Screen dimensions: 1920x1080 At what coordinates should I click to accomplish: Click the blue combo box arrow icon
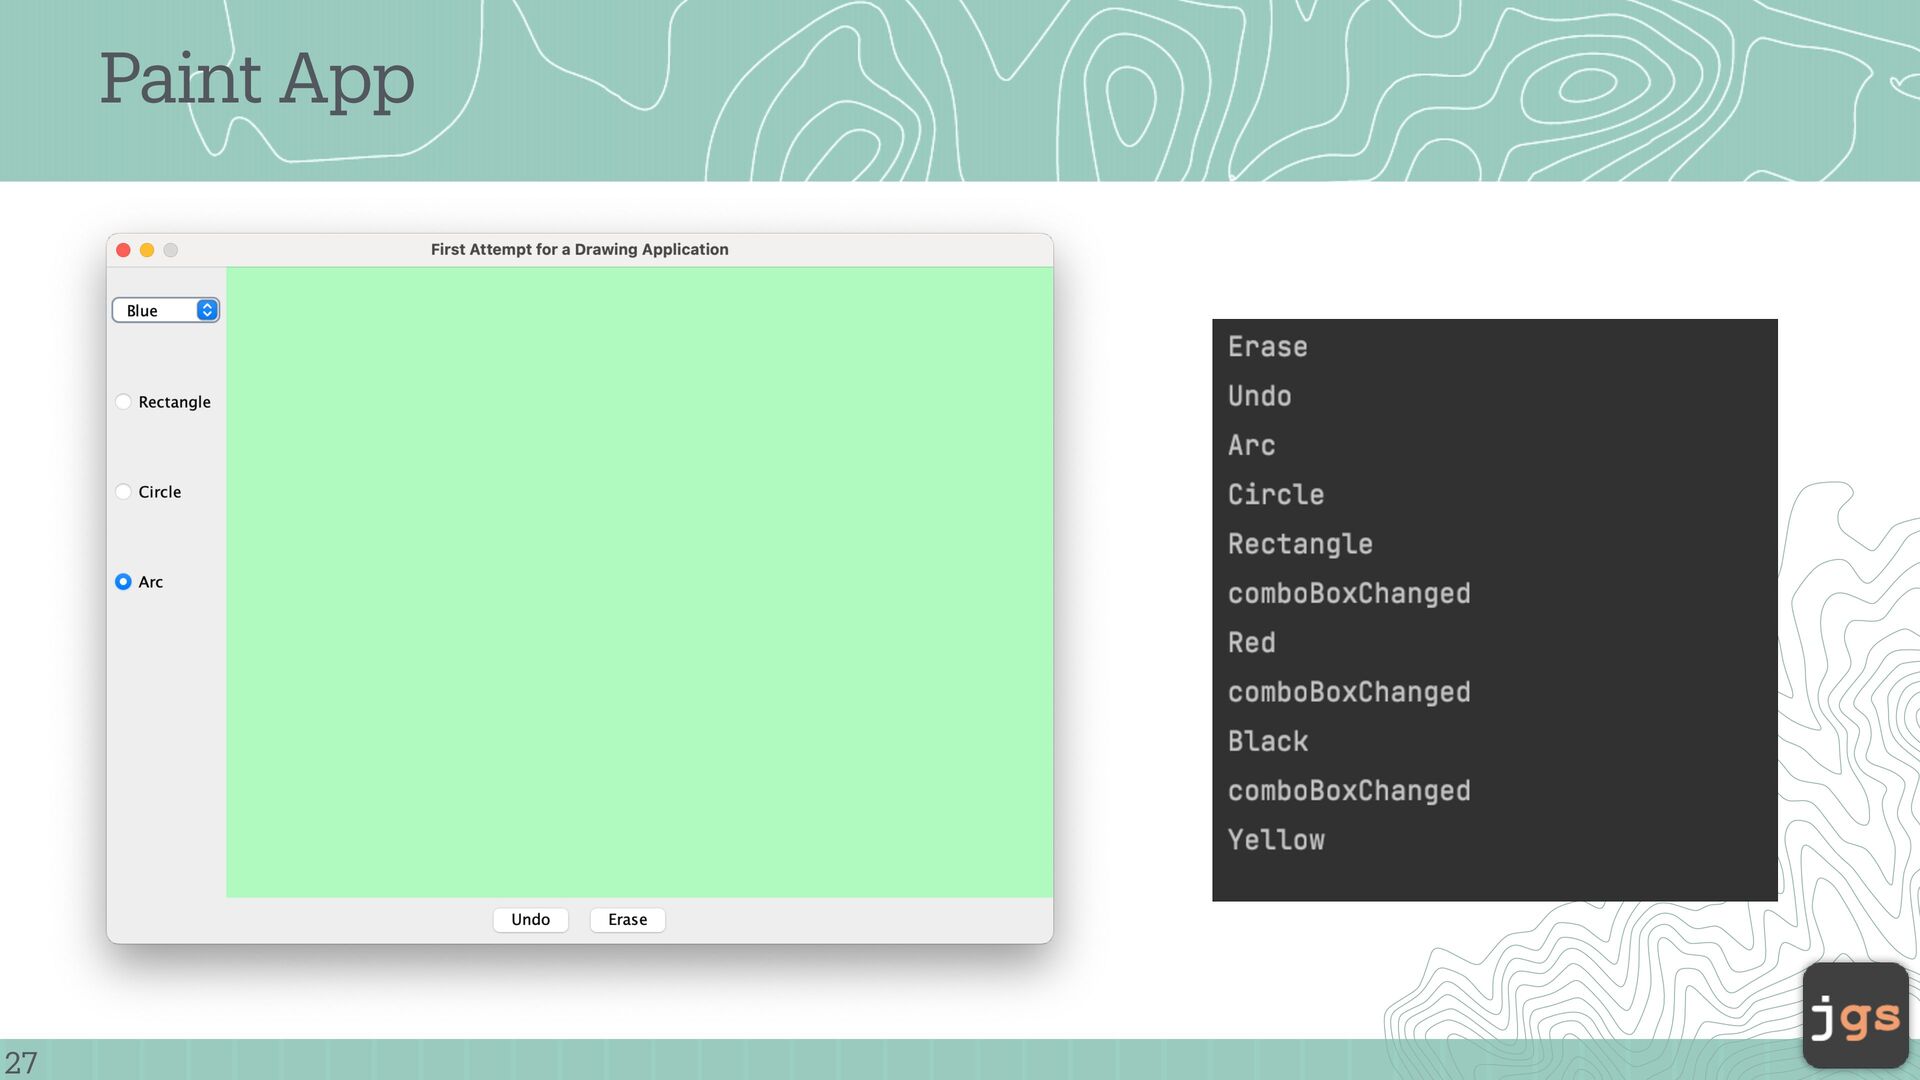click(207, 310)
